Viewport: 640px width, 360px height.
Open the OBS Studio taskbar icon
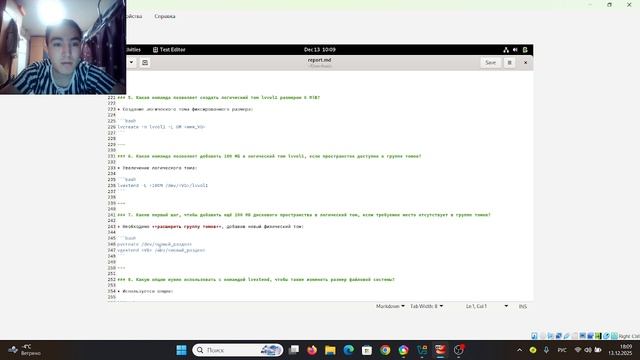pyautogui.click(x=459, y=350)
